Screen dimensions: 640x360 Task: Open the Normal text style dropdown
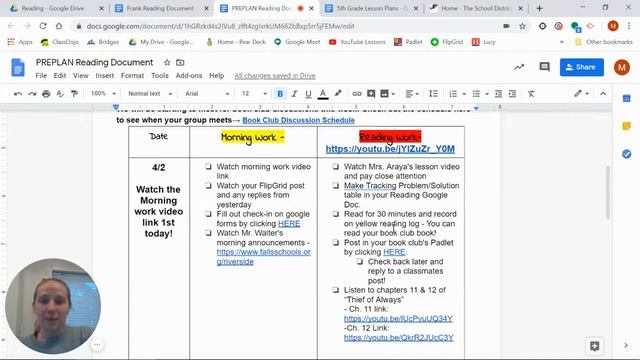click(150, 93)
